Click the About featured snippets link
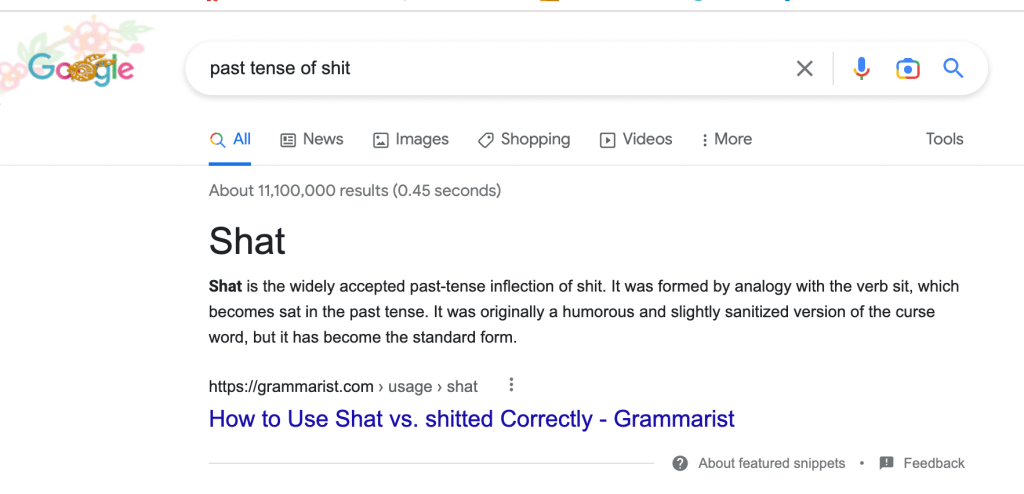 771,463
